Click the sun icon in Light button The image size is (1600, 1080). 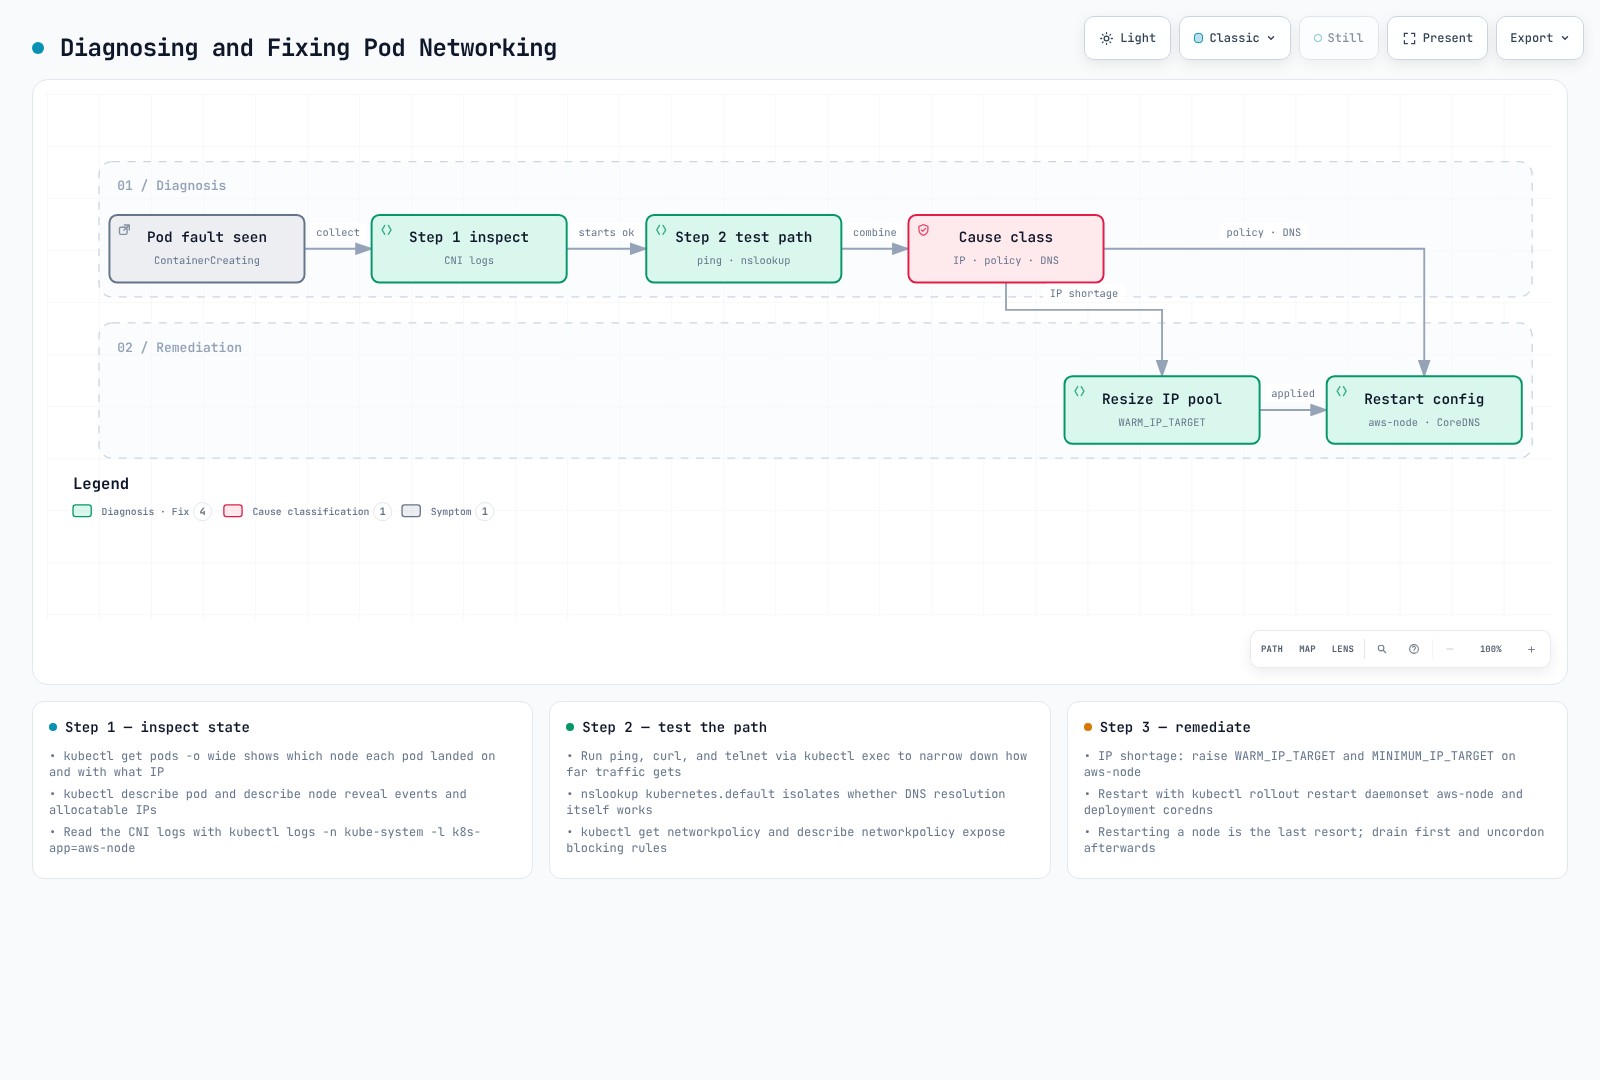[1106, 38]
